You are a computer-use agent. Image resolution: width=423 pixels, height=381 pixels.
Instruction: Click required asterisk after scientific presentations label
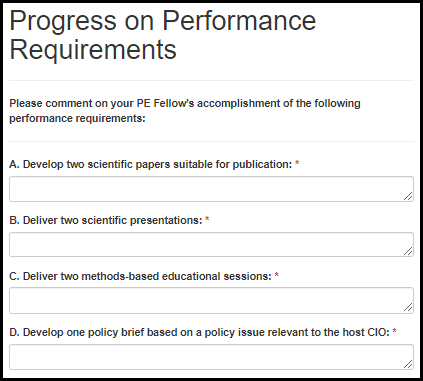(207, 219)
